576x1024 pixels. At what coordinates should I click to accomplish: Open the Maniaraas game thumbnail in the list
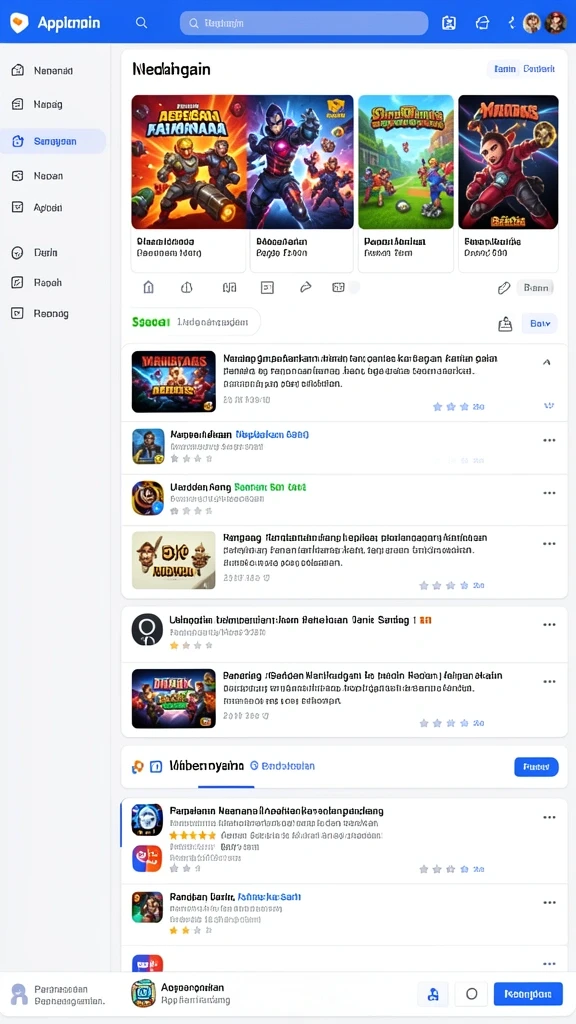pyautogui.click(x=174, y=381)
